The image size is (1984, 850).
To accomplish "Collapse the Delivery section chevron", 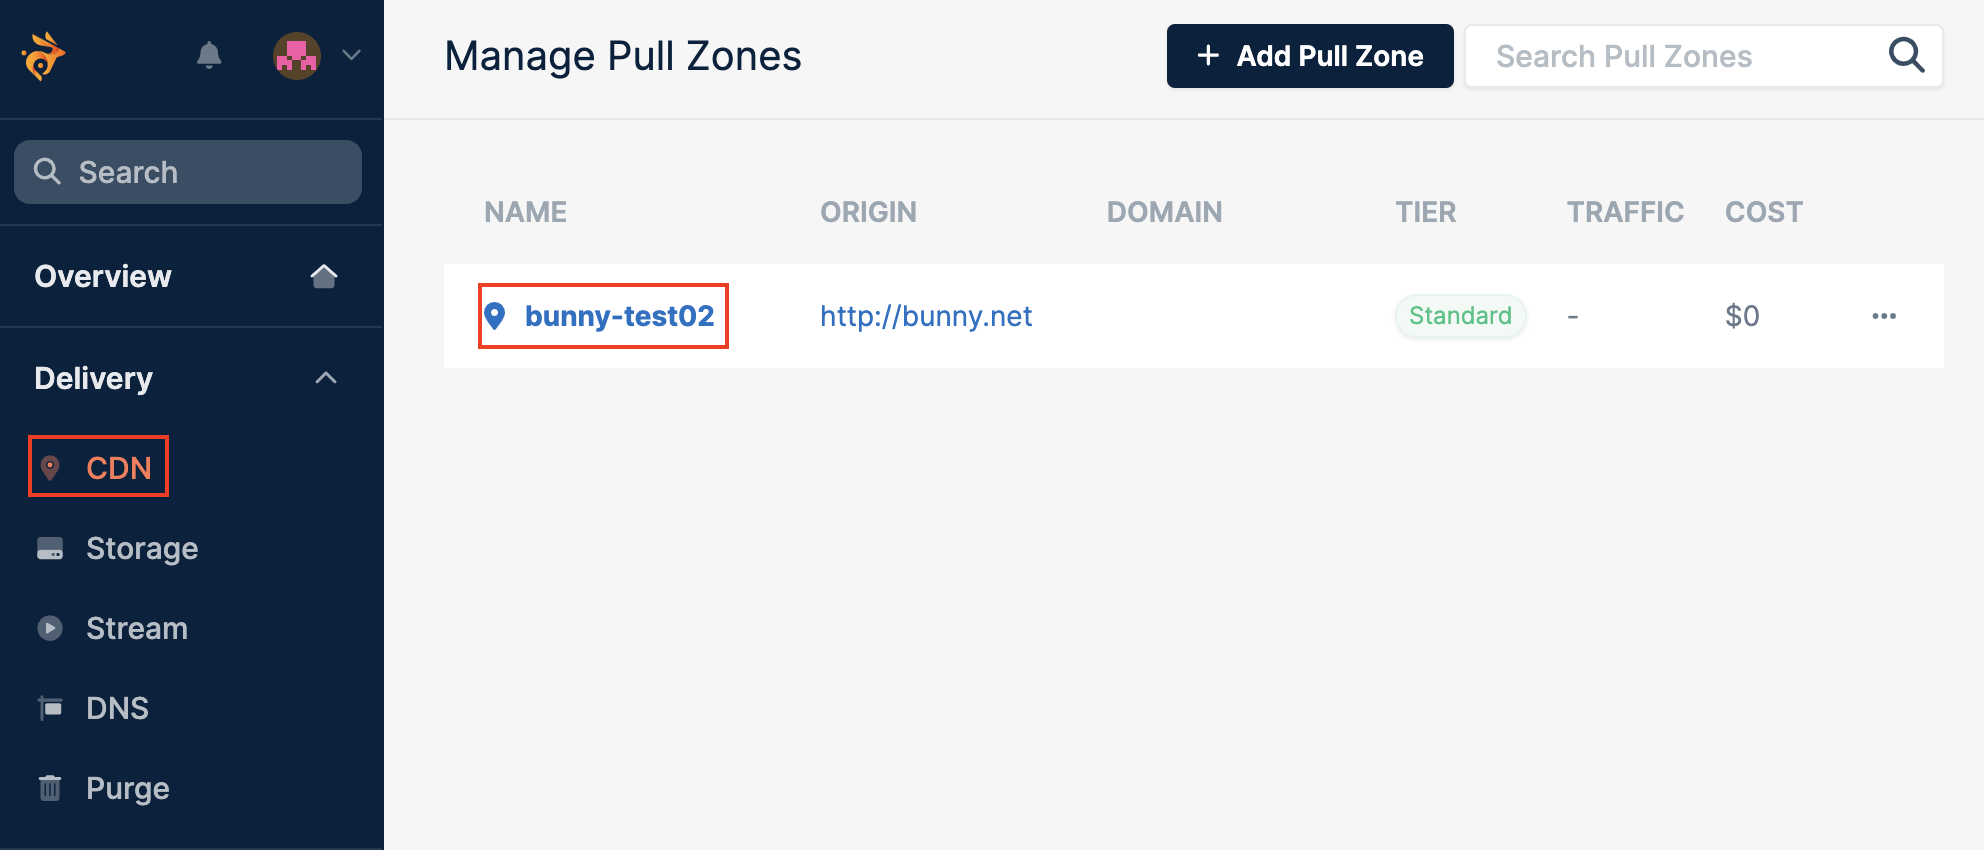I will pos(326,378).
